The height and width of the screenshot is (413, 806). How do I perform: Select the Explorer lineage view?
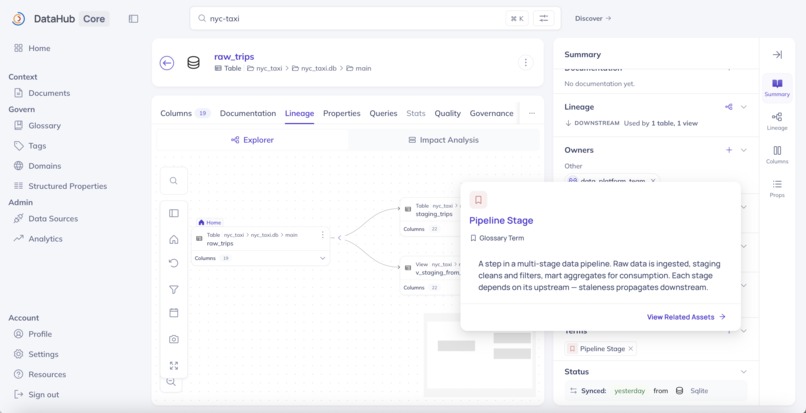(252, 140)
